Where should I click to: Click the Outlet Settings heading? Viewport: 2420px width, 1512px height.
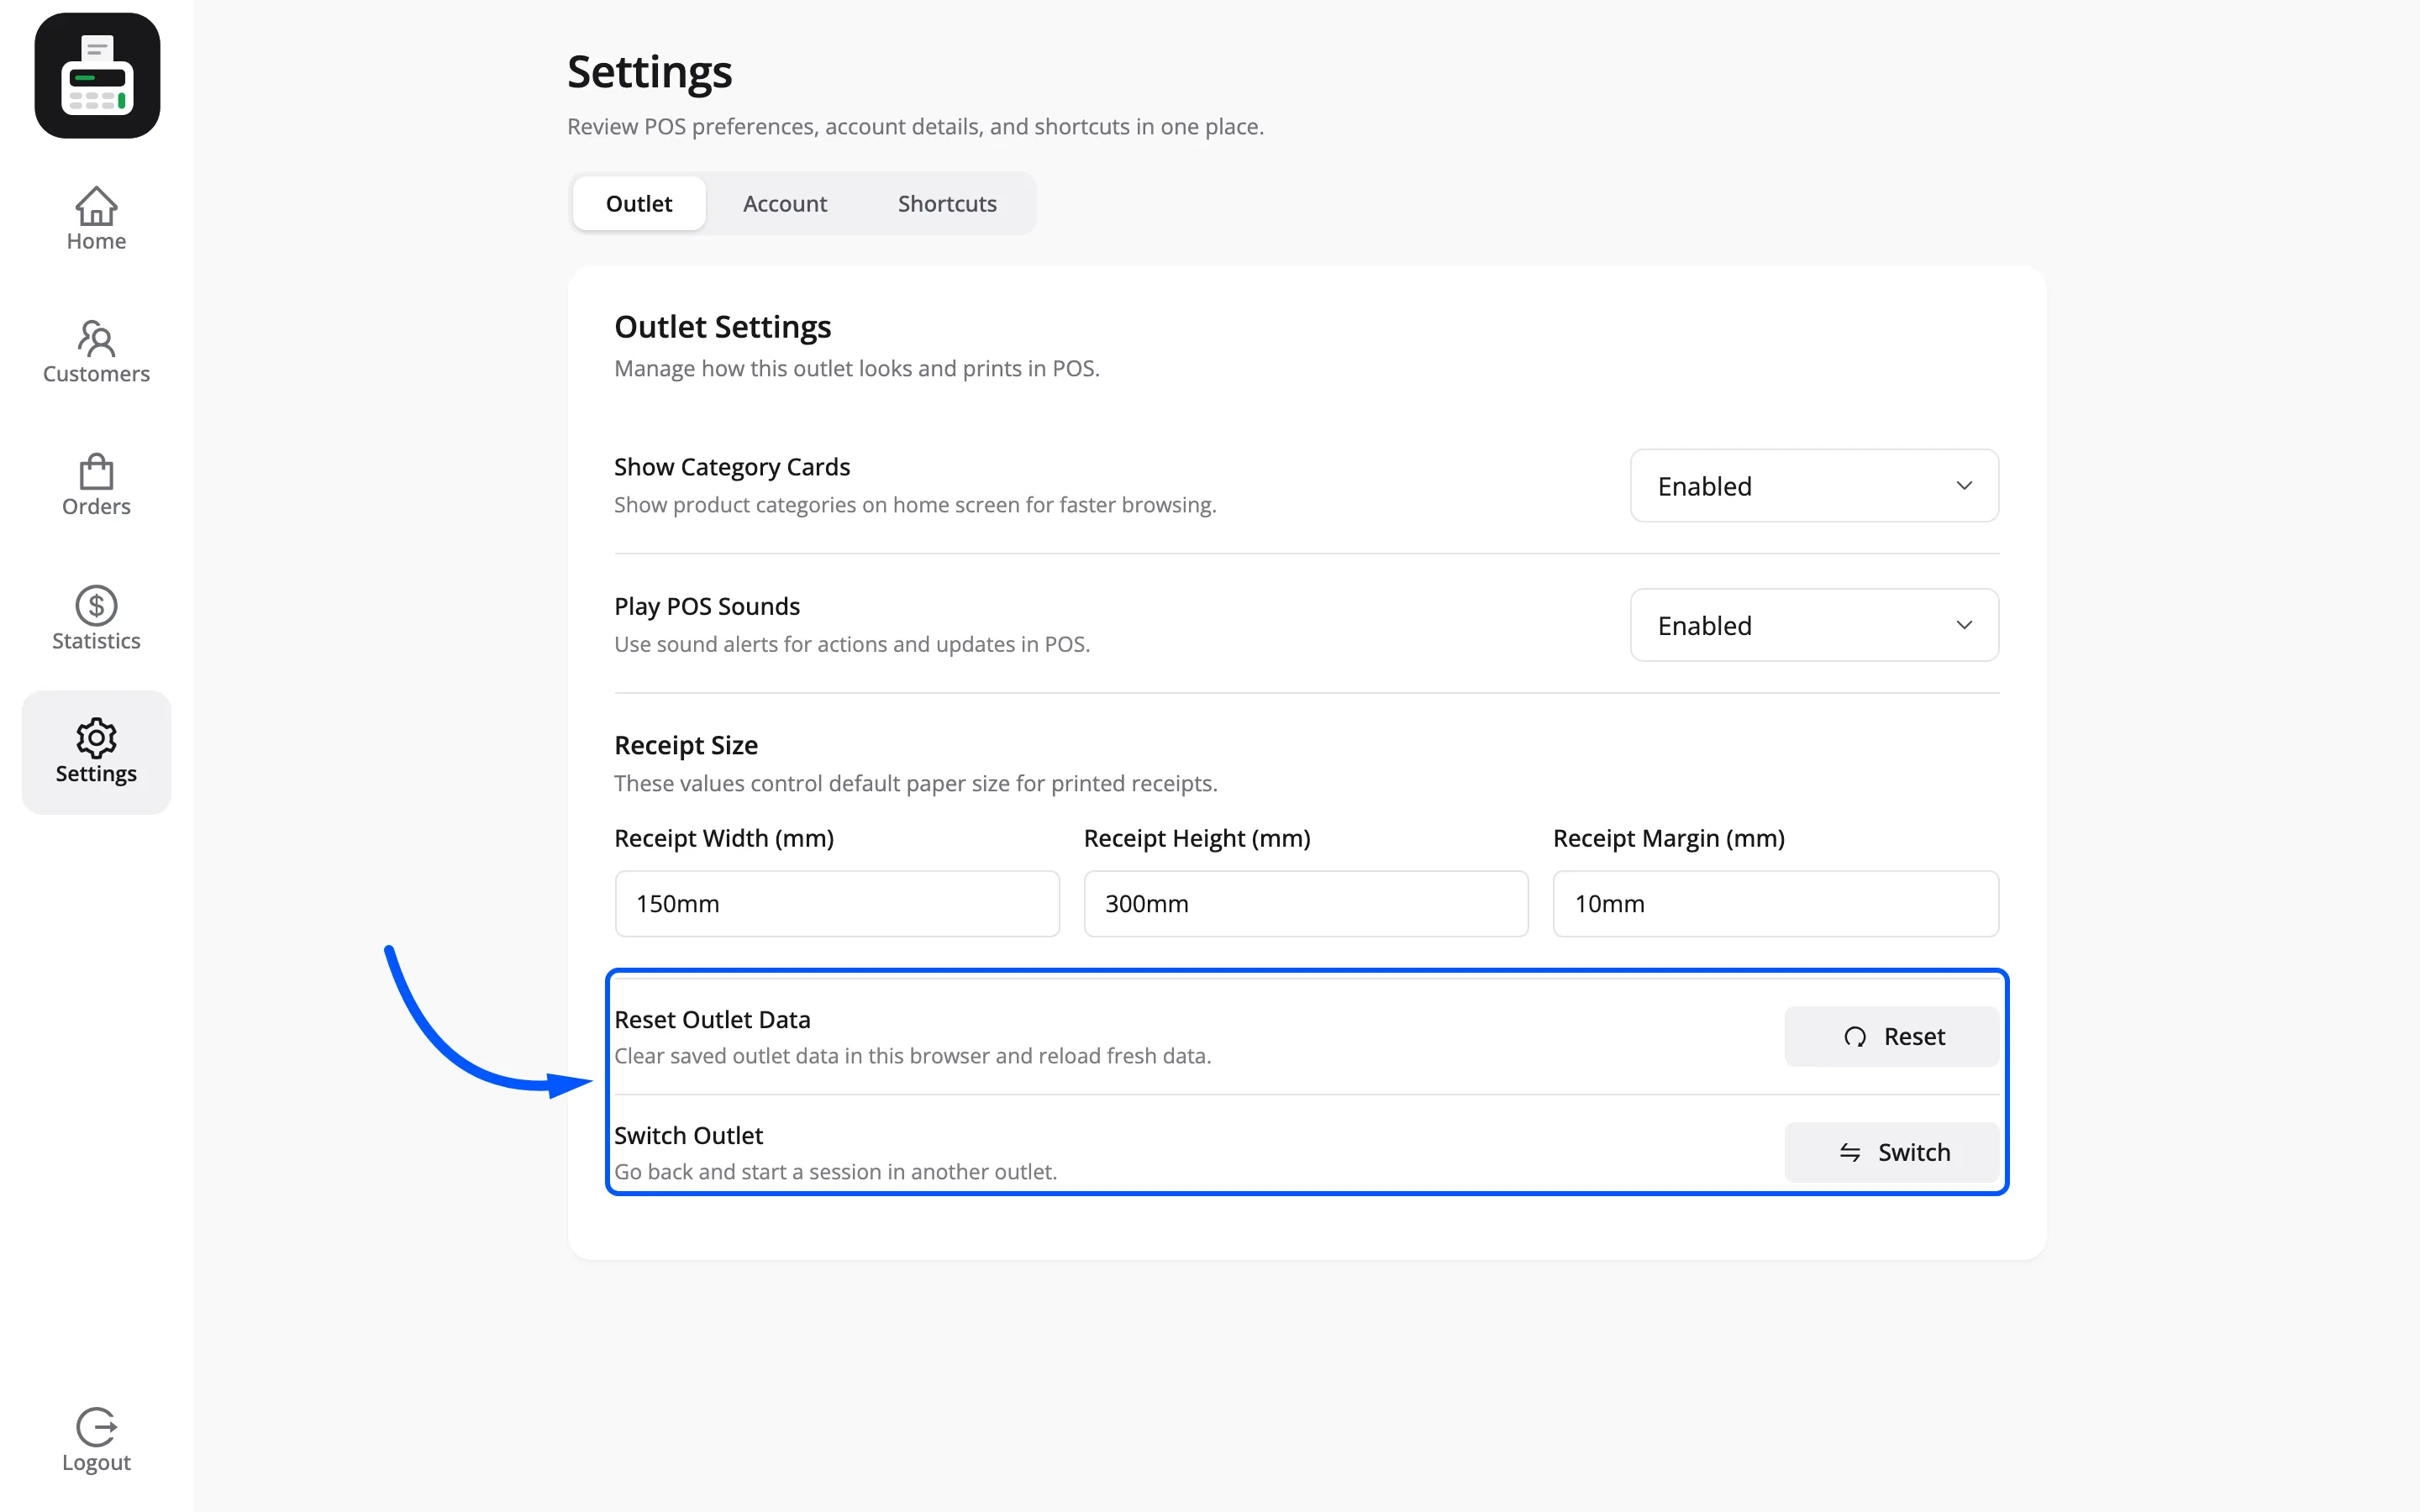tap(722, 327)
